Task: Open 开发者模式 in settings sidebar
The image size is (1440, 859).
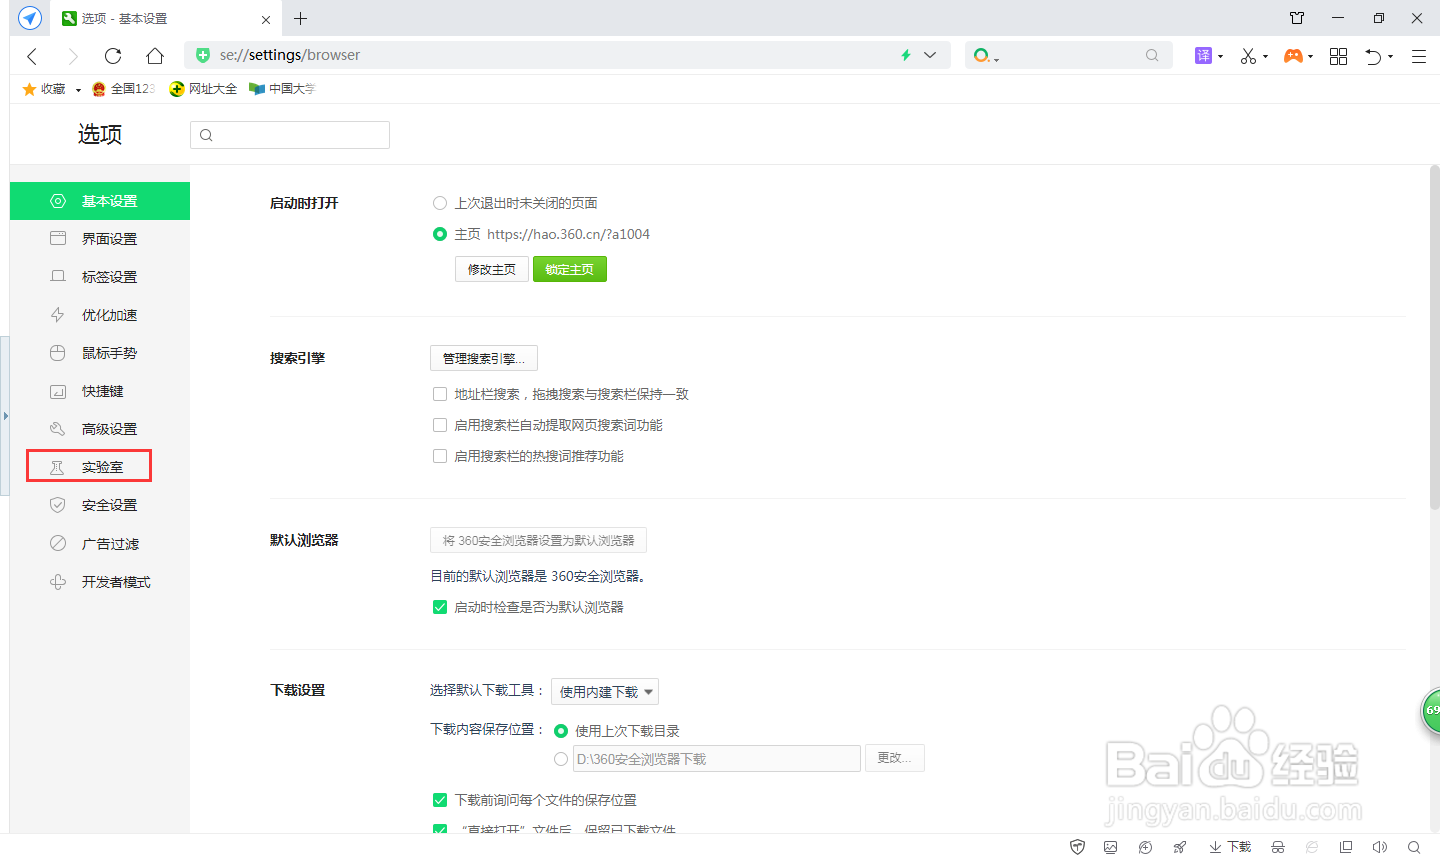Action: click(x=100, y=582)
